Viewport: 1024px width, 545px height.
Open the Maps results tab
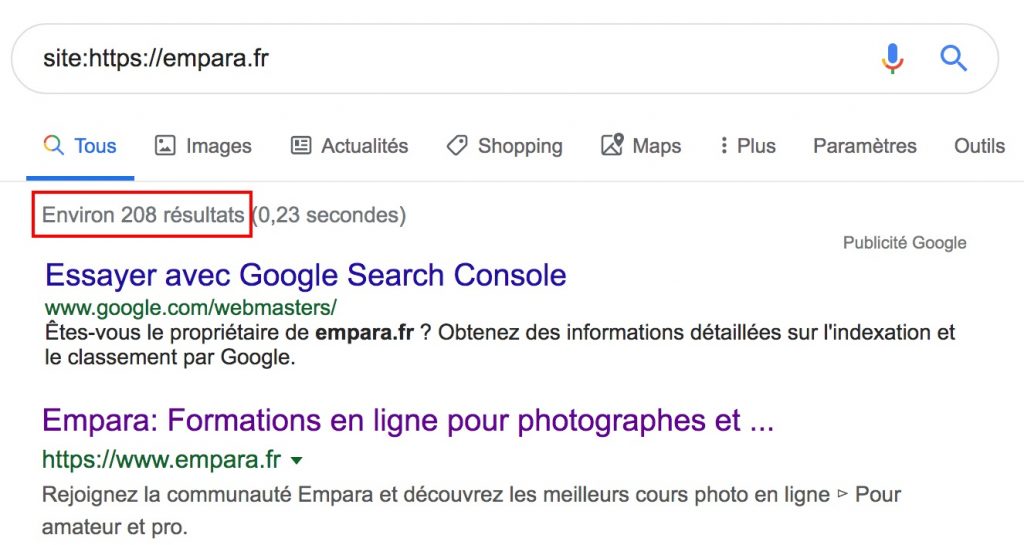pyautogui.click(x=656, y=146)
